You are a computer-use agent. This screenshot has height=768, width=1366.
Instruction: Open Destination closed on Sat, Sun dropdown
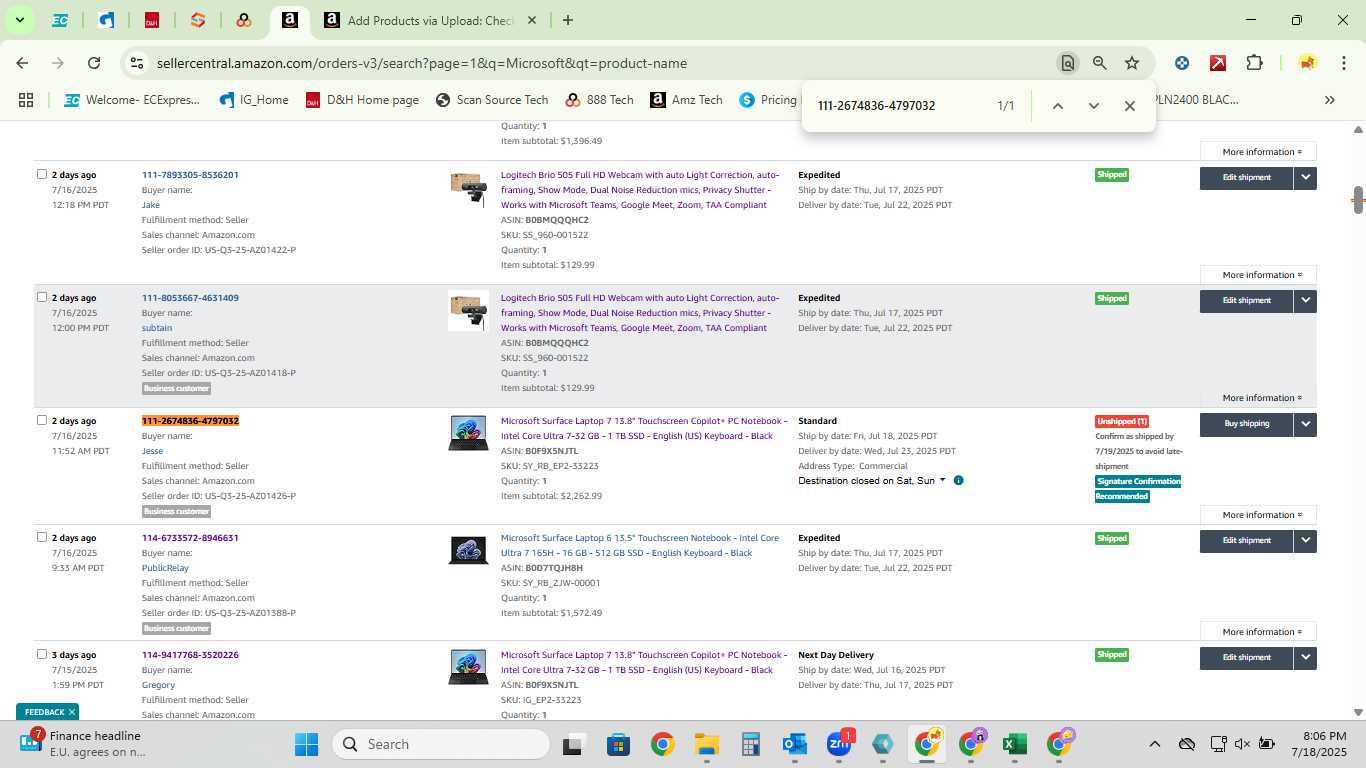[x=871, y=481]
